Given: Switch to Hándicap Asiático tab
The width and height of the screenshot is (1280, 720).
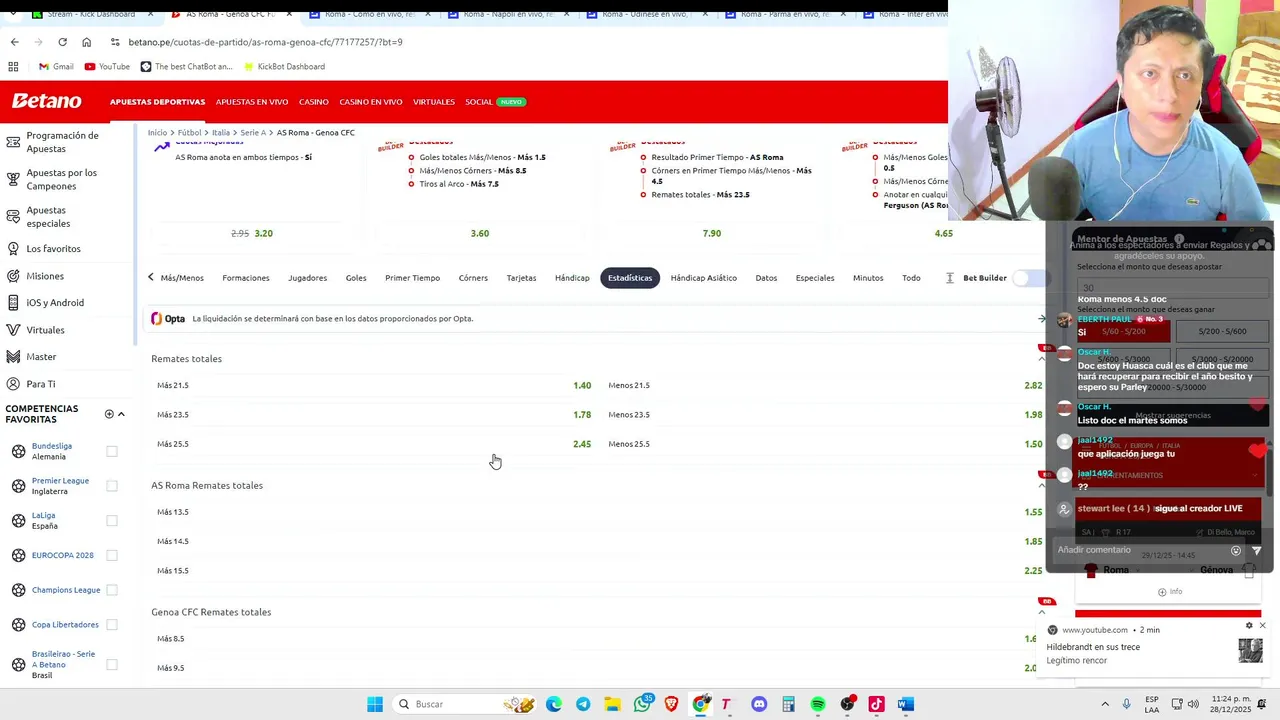Looking at the screenshot, I should coord(704,278).
